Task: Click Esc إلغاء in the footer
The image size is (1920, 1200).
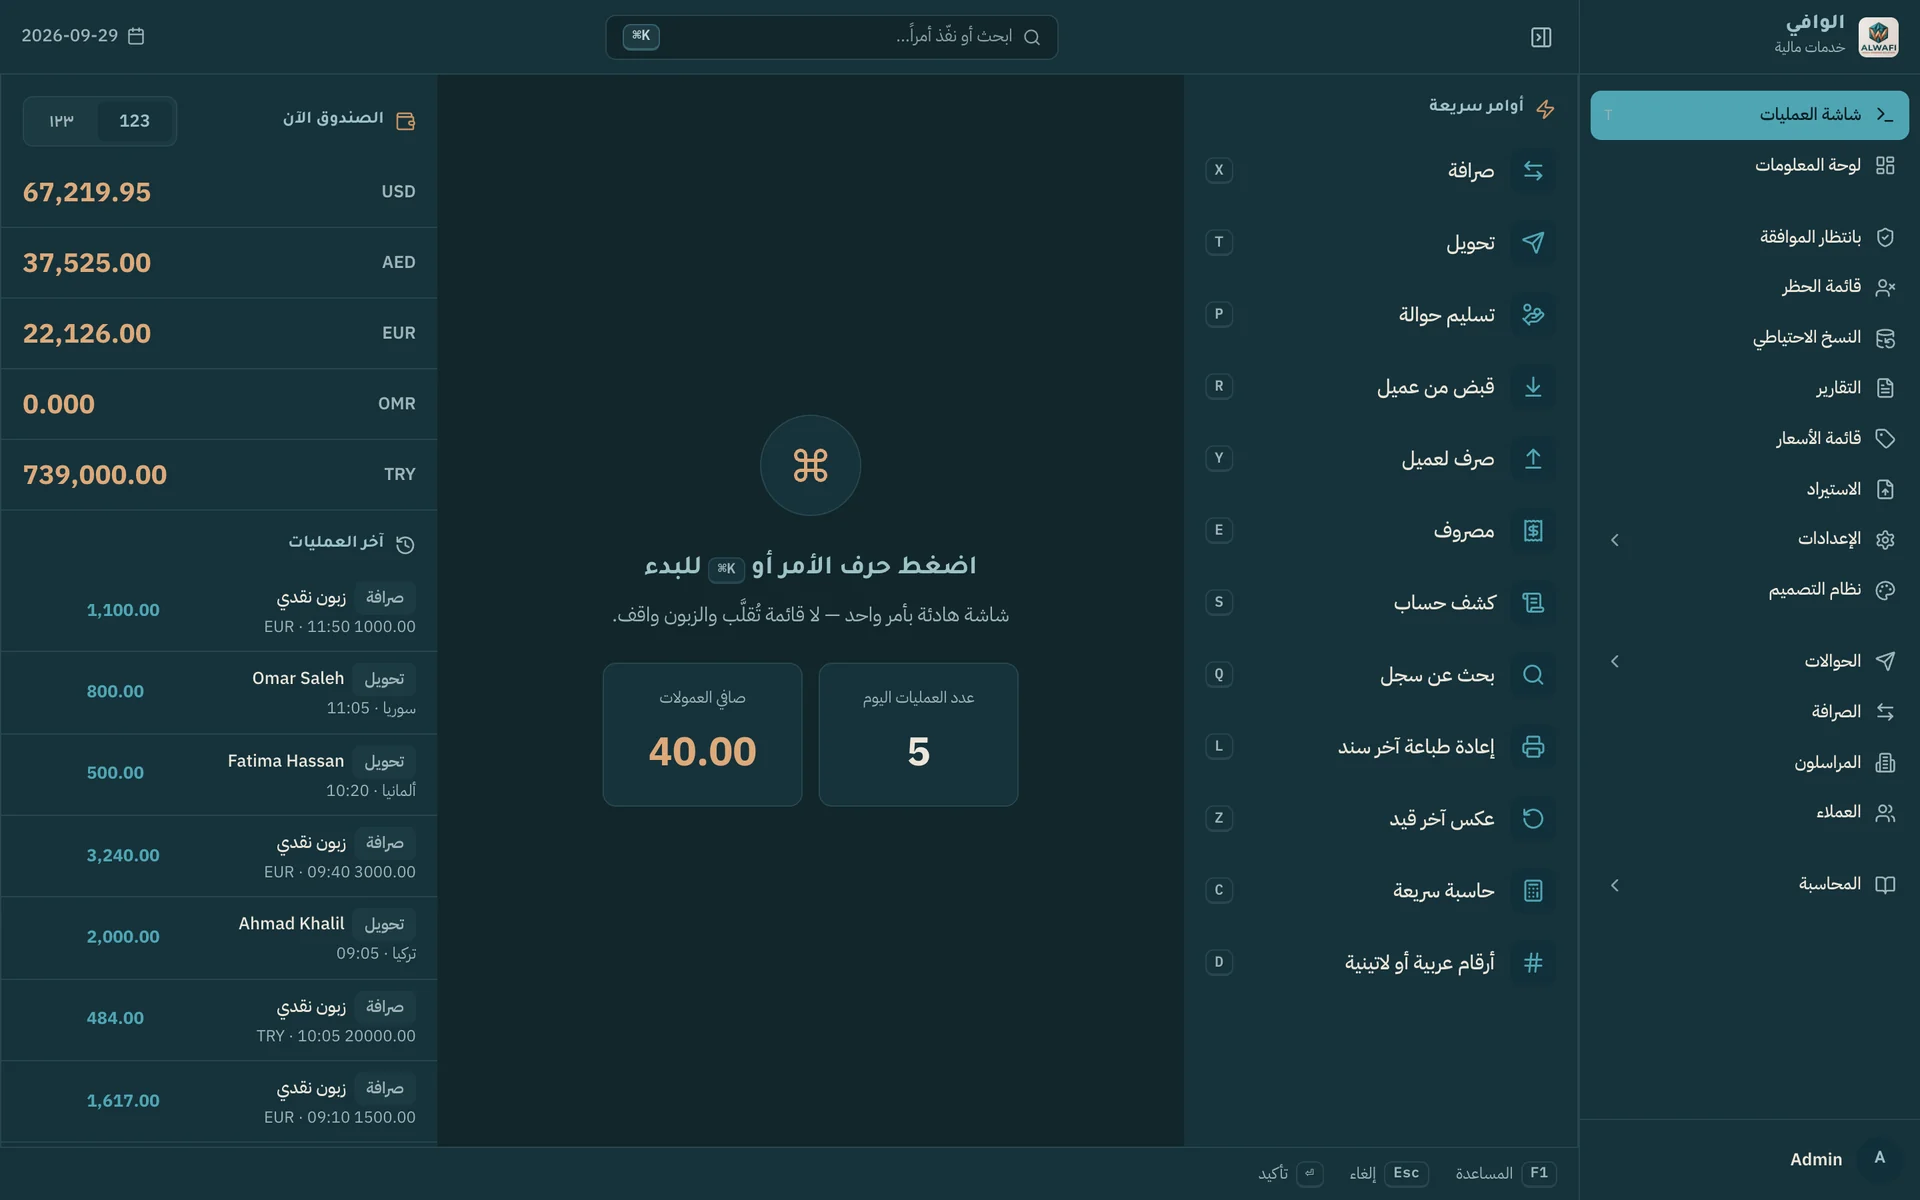Action: (1388, 1173)
